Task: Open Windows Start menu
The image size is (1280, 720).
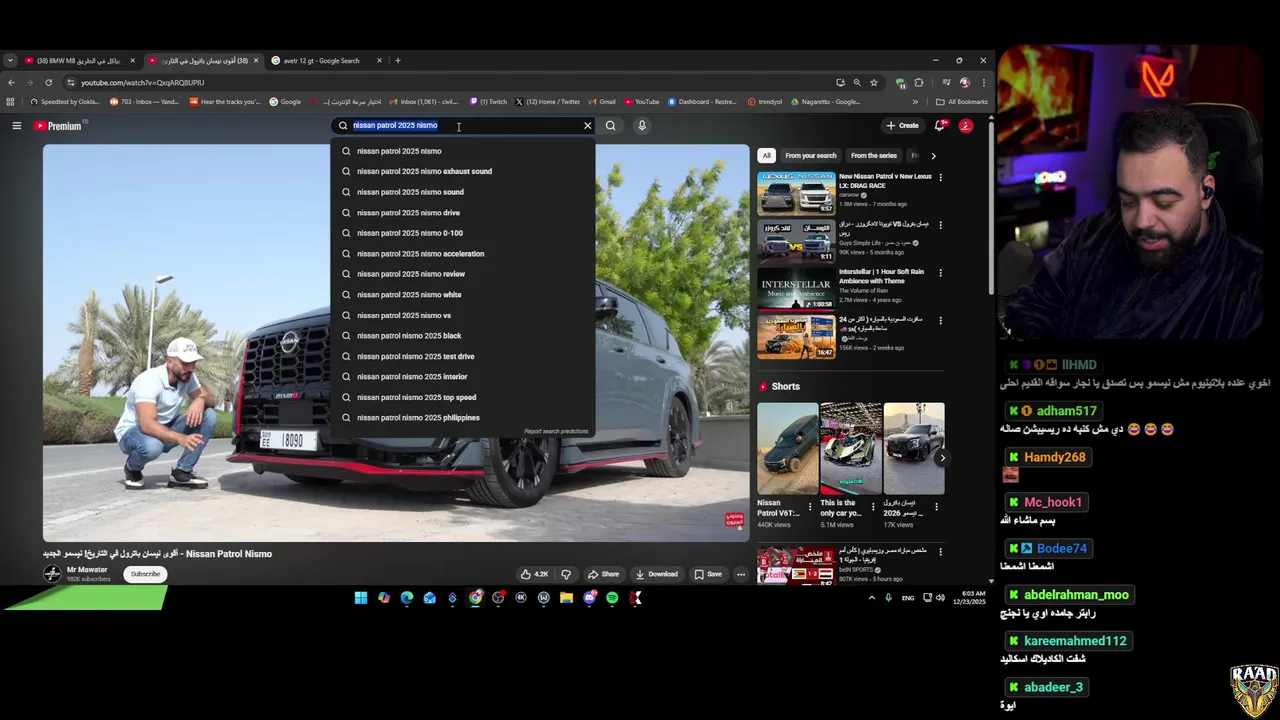Action: click(360, 598)
